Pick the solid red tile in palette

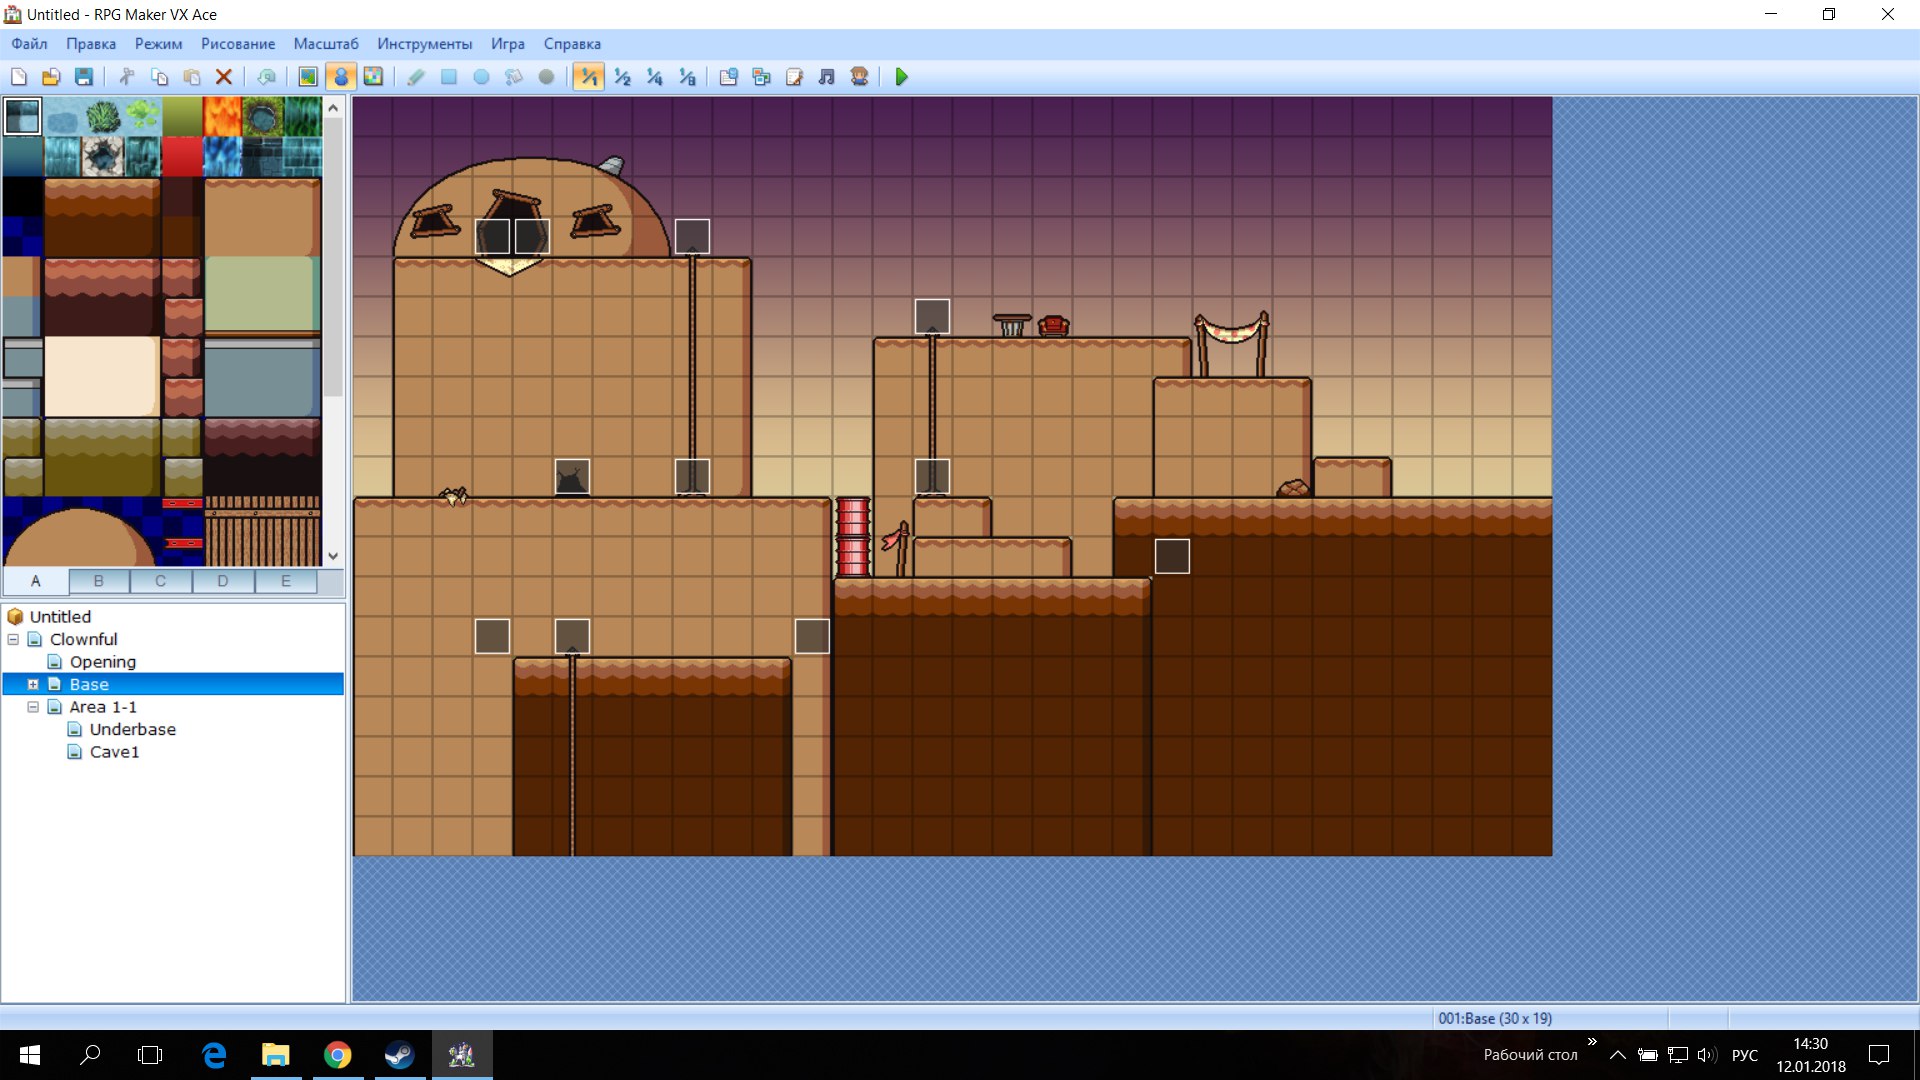point(182,157)
